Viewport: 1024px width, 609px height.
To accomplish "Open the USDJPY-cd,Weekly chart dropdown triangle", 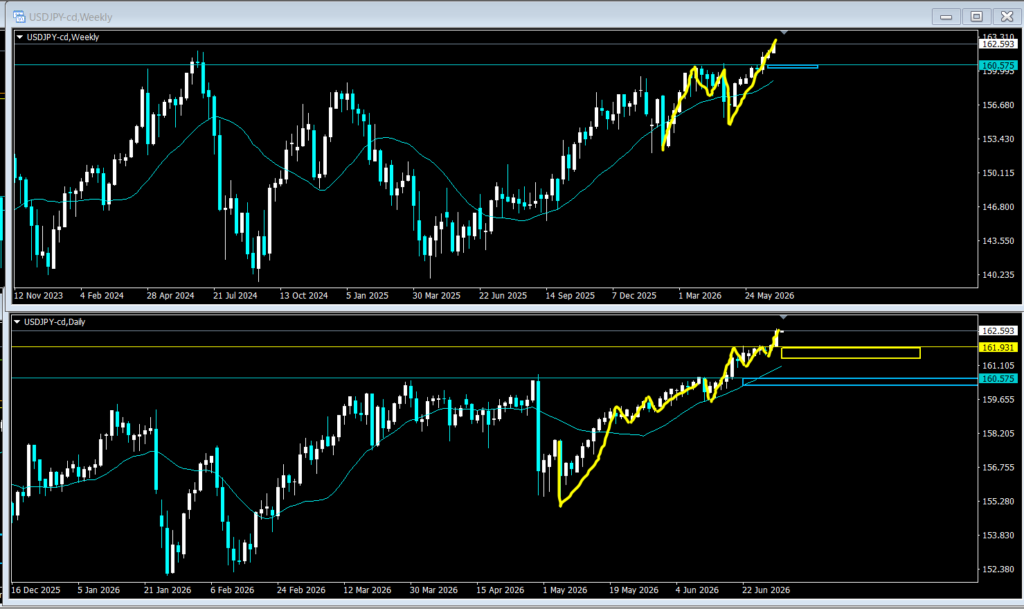I will (20, 37).
